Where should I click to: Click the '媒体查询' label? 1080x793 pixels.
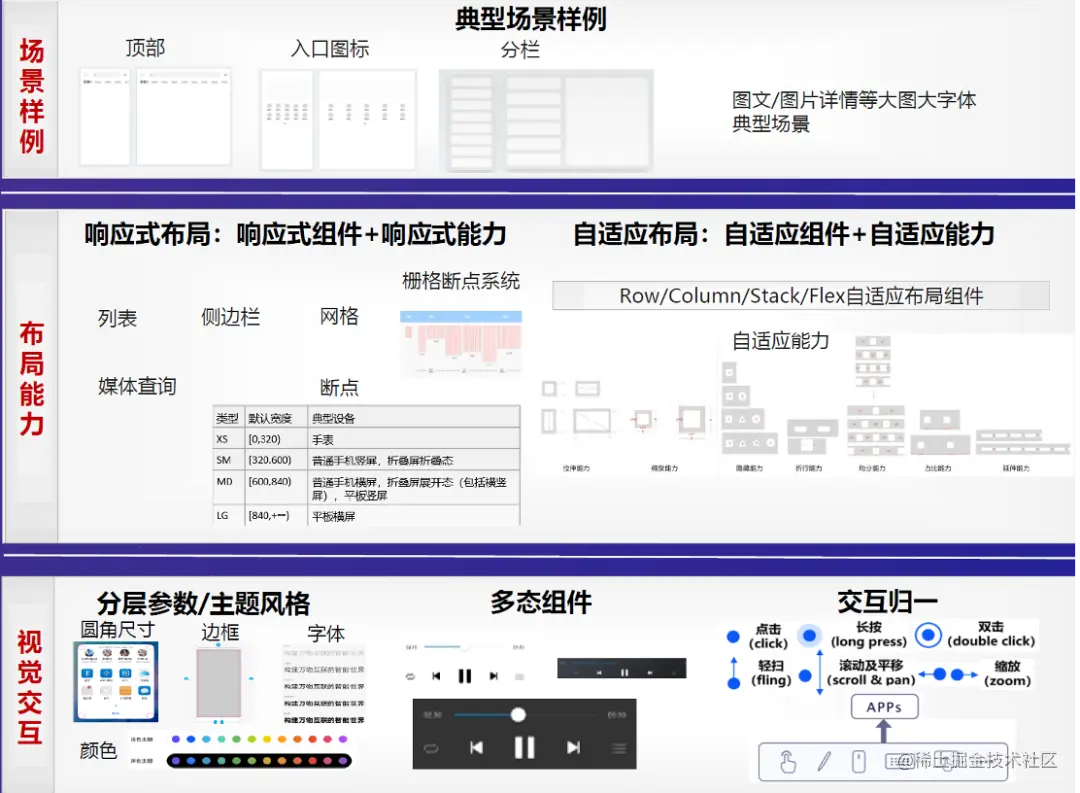[137, 387]
